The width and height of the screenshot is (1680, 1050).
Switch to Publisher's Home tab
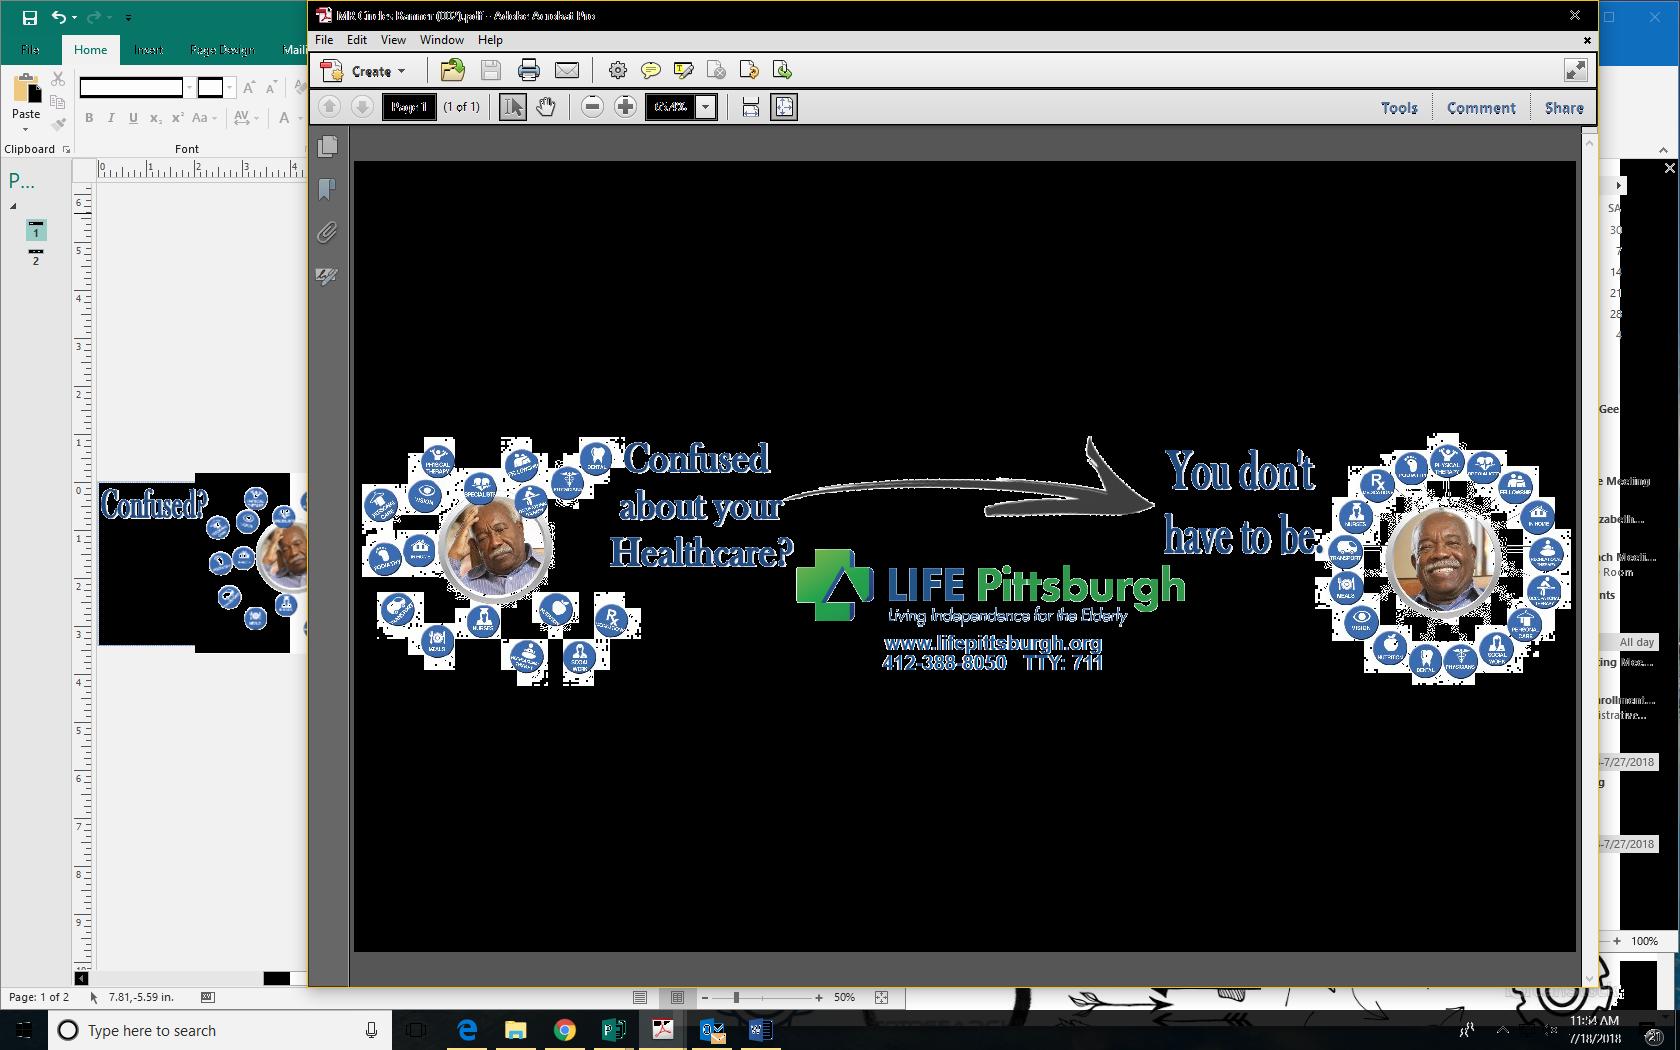pos(90,50)
